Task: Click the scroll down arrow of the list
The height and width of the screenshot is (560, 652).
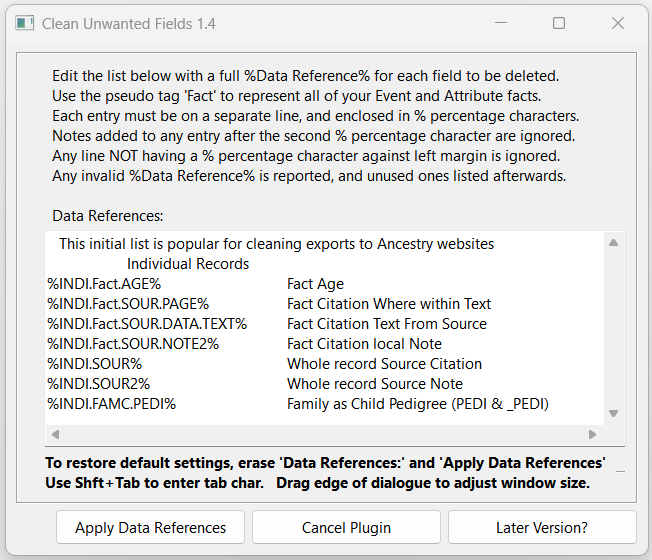Action: pyautogui.click(x=614, y=413)
